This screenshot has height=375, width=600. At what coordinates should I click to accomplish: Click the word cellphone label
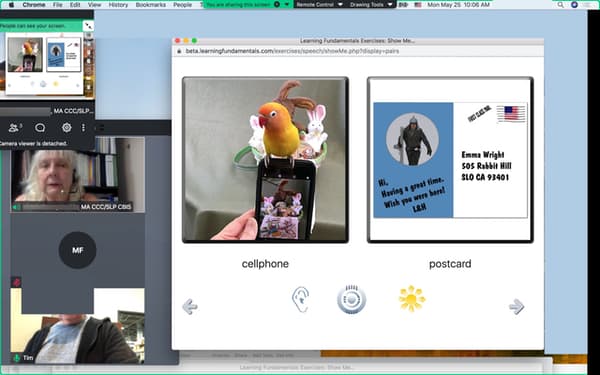coord(265,264)
